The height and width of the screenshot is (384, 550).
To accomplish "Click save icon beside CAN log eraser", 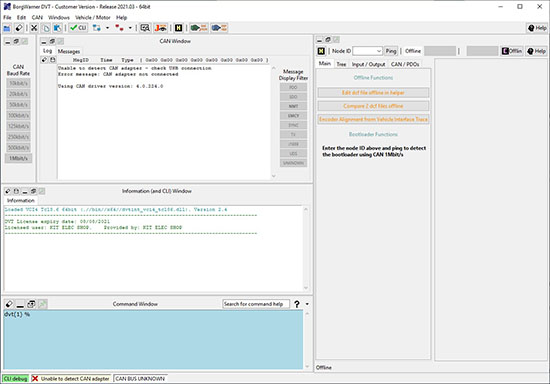I will pyautogui.click(x=53, y=60).
